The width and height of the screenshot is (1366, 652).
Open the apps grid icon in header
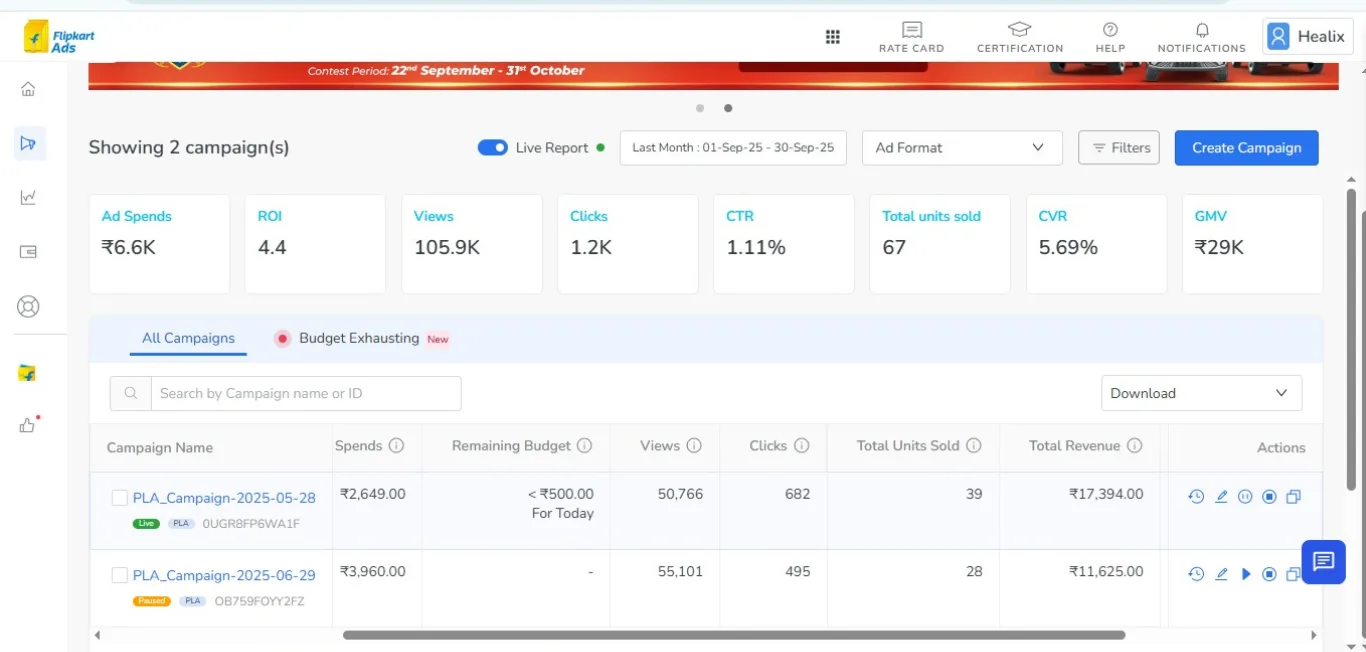click(832, 37)
